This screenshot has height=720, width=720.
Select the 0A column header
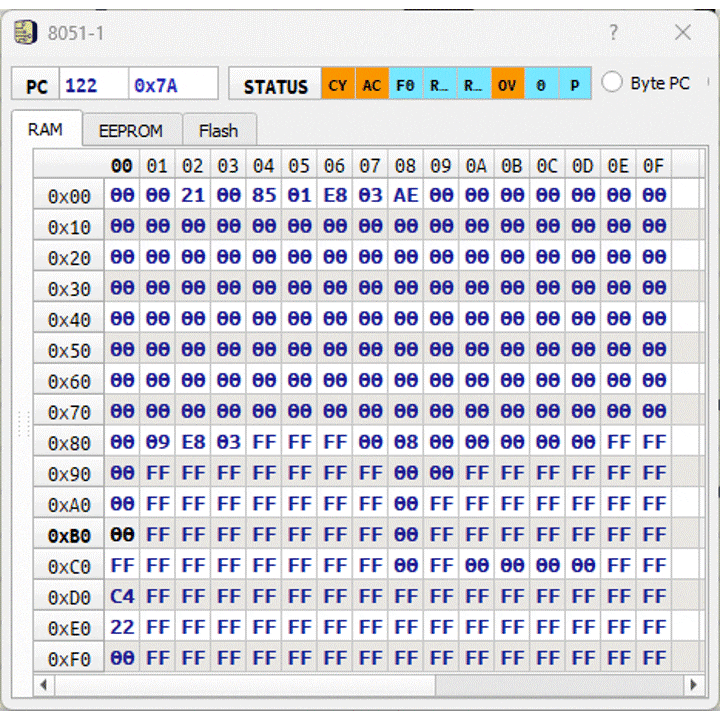click(x=476, y=165)
